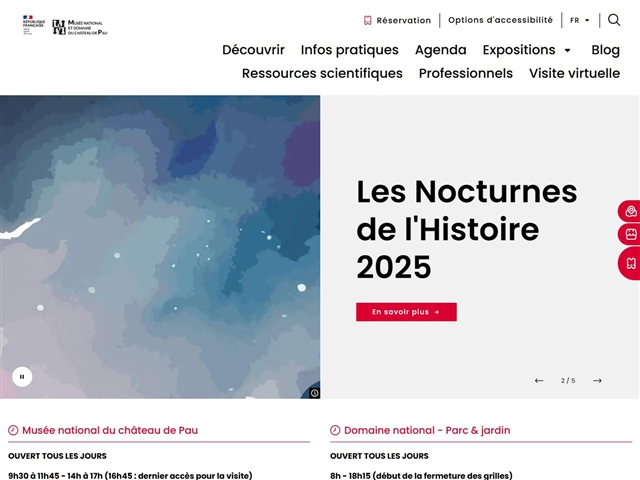The width and height of the screenshot is (640, 480).
Task: Go to Infos pratiques menu item
Action: click(x=349, y=50)
